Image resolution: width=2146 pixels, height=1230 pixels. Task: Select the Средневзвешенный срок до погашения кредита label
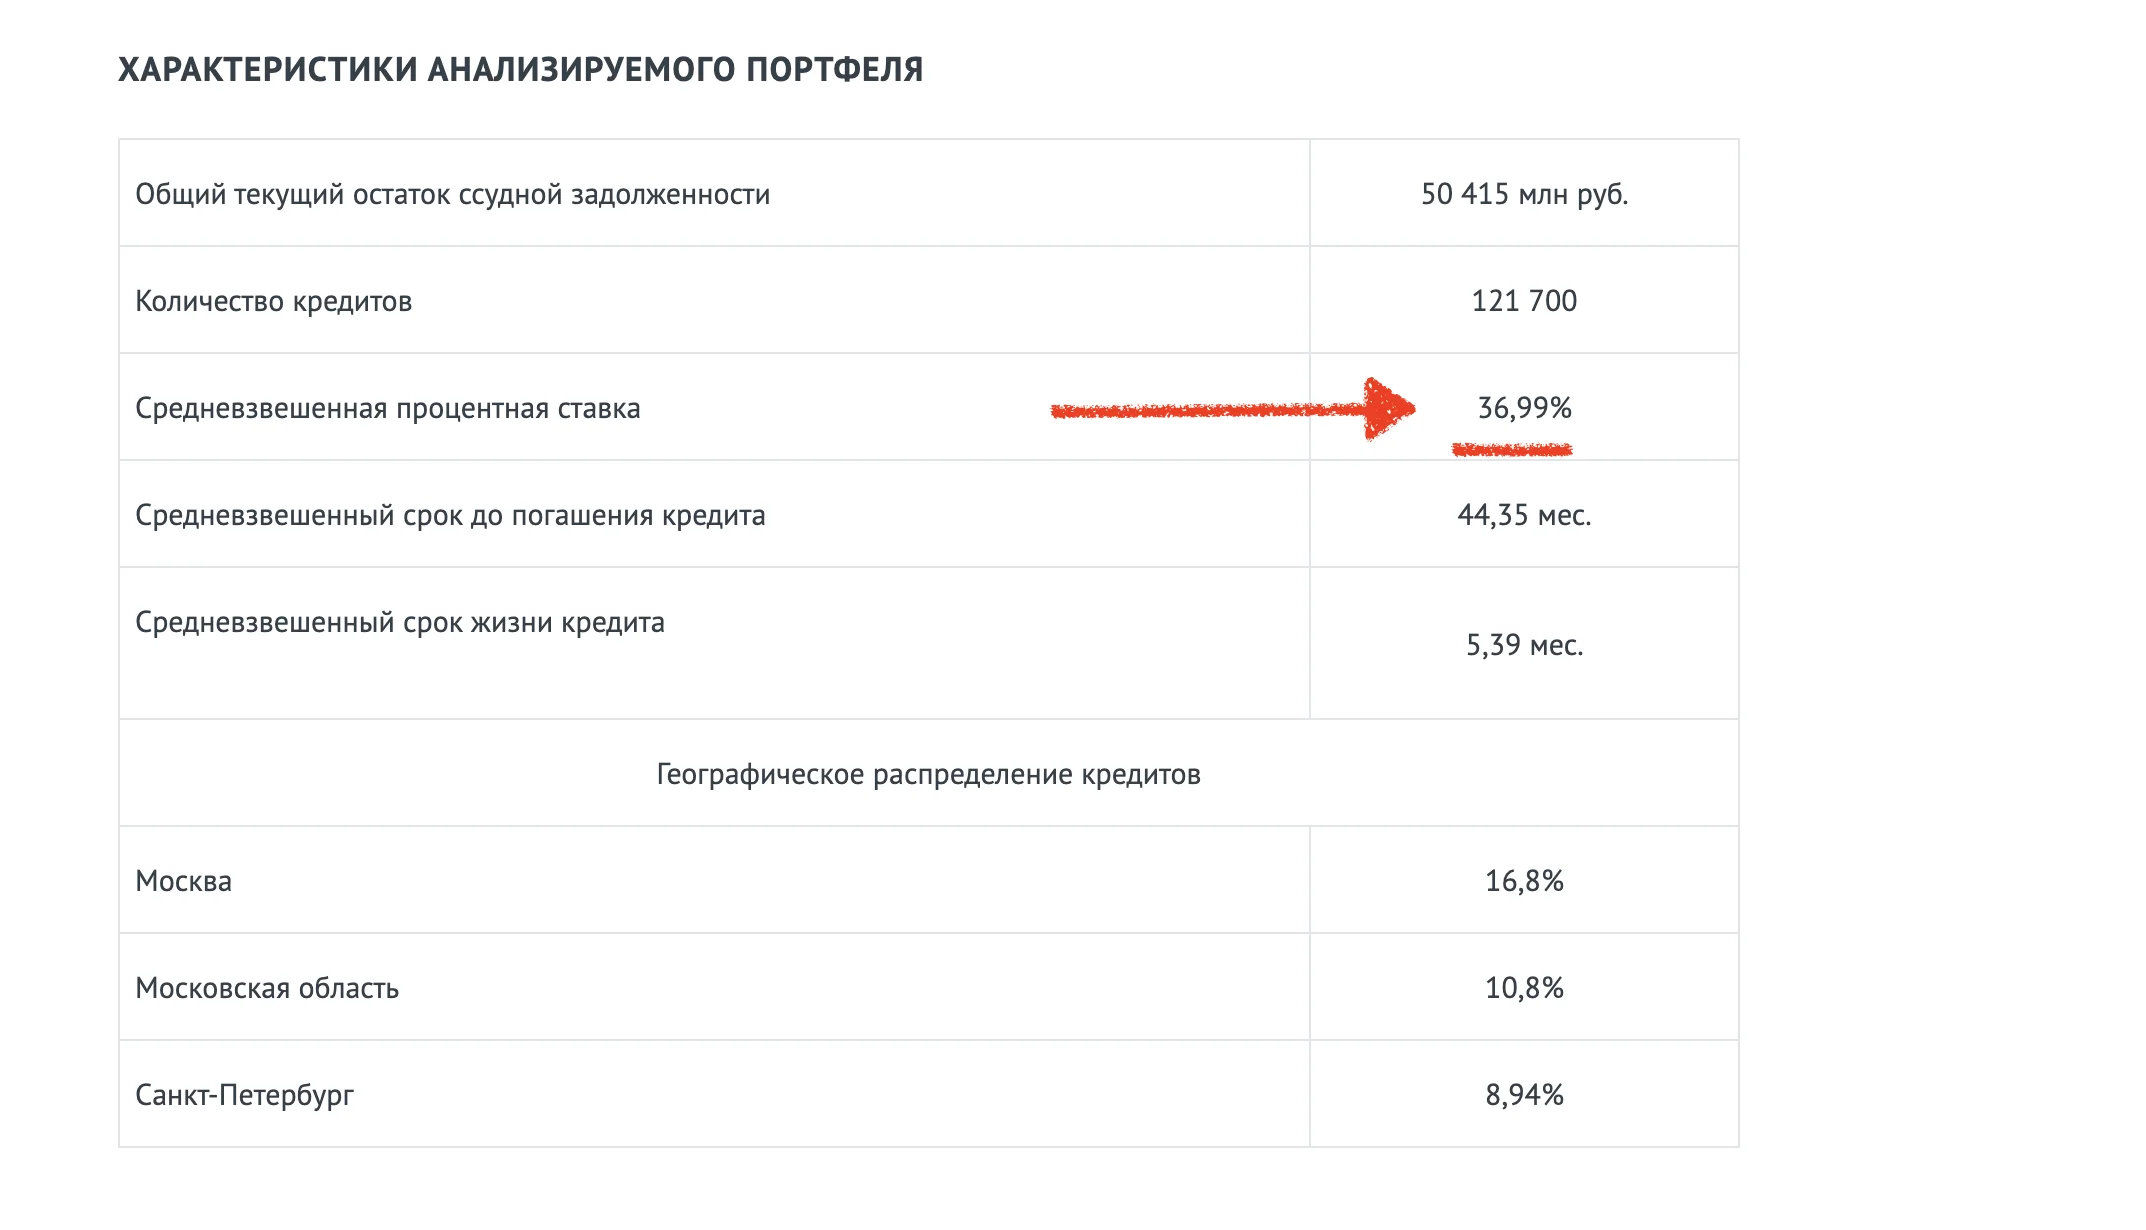click(450, 515)
